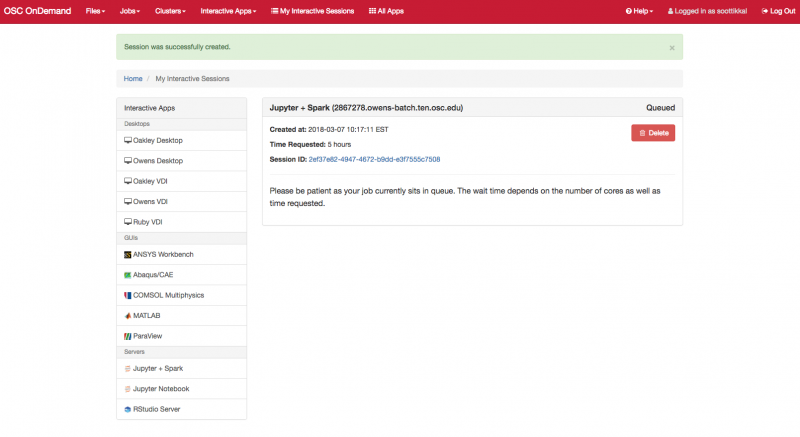This screenshot has height=437, width=800.
Task: Open the Clusters dropdown menu
Action: coord(175,11)
